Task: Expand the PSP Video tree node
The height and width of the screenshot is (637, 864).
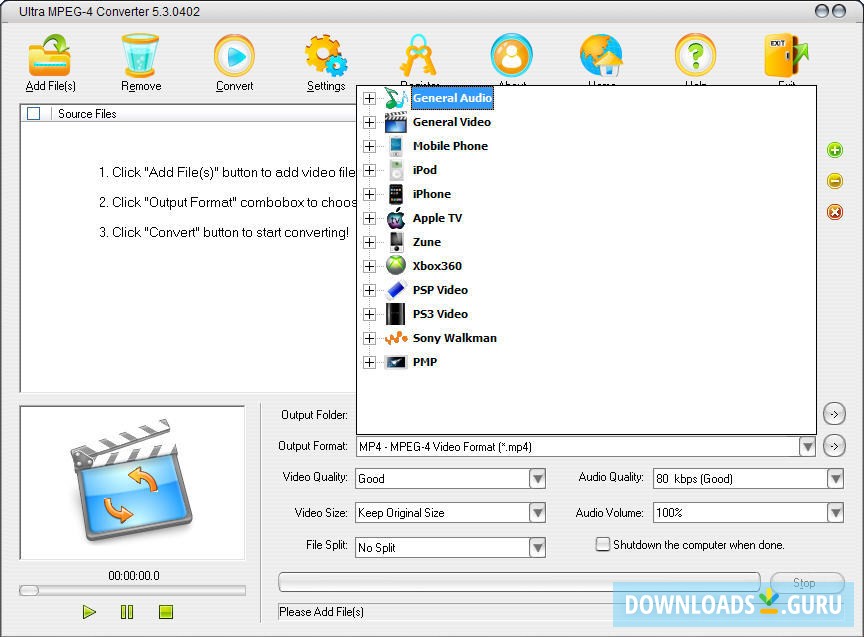Action: 369,290
